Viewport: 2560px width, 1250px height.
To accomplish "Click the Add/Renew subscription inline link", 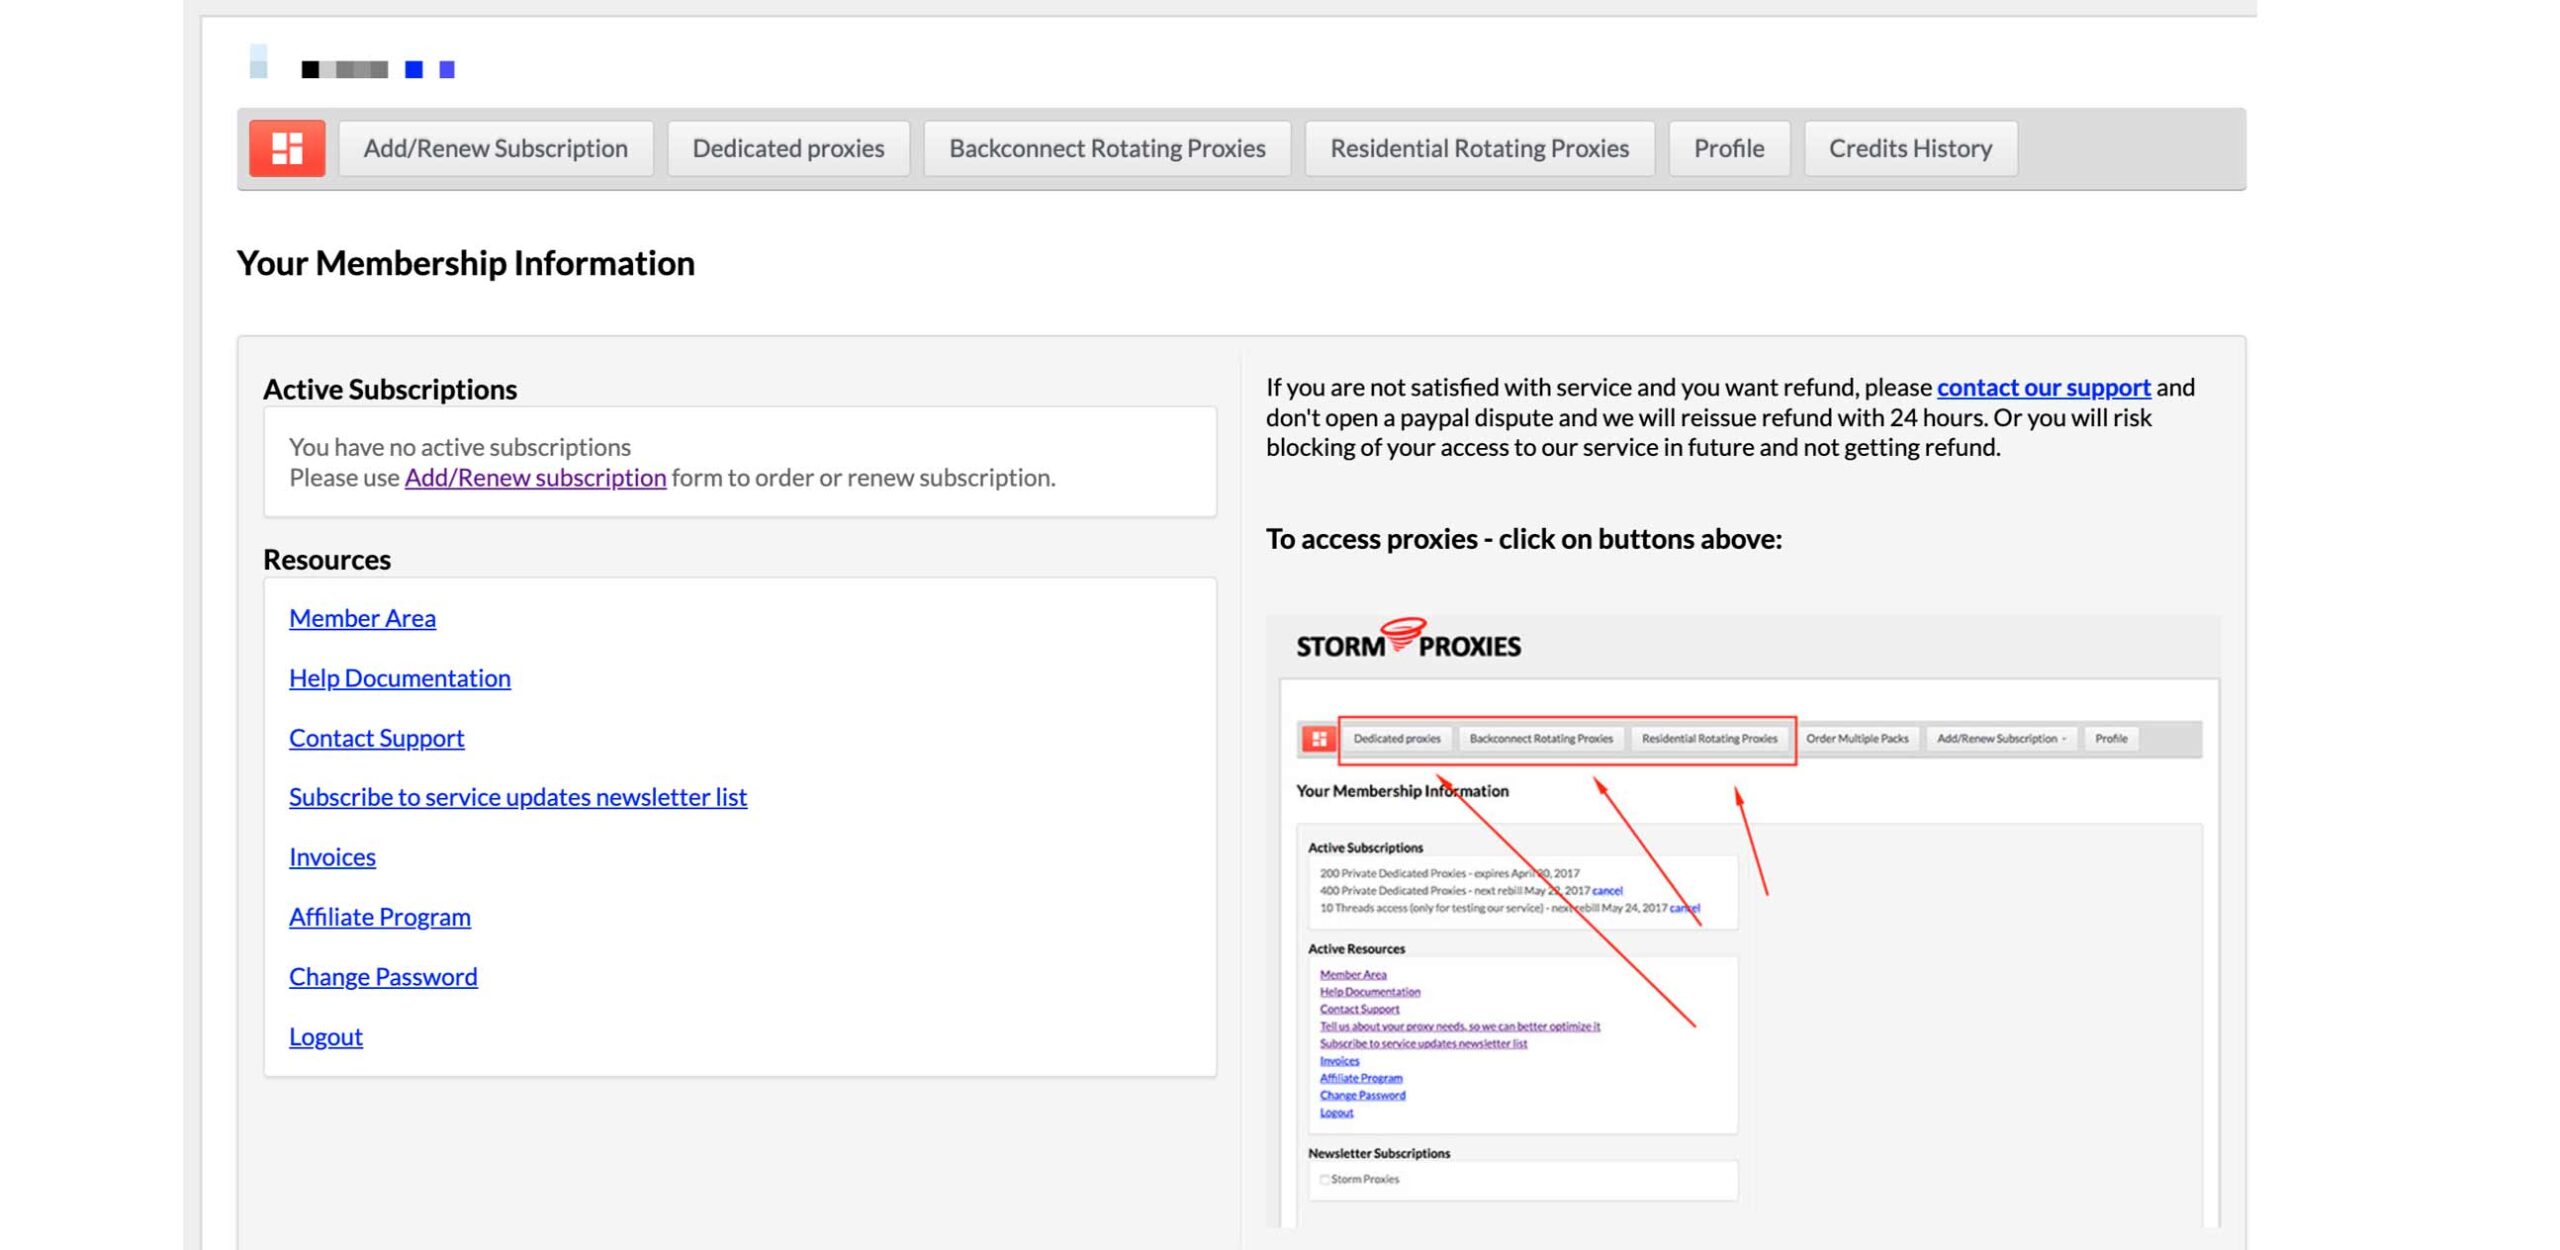I will 535,478.
